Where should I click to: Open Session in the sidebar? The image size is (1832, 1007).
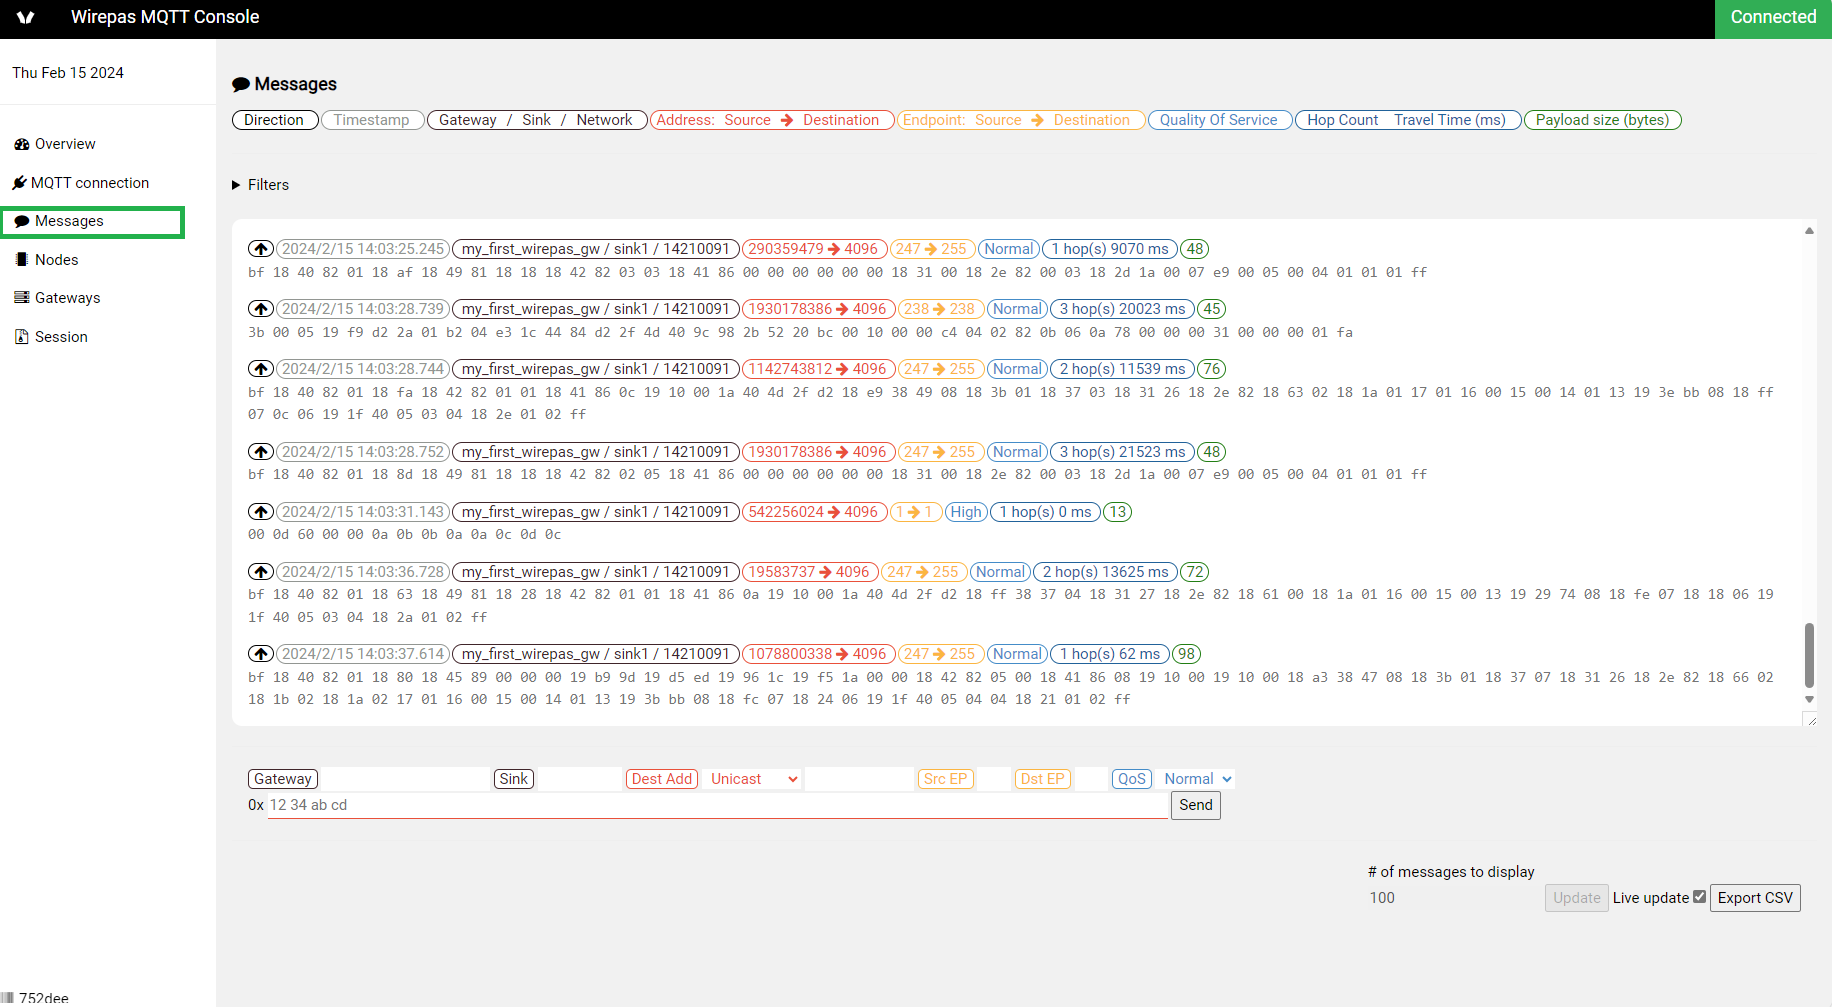tap(51, 337)
